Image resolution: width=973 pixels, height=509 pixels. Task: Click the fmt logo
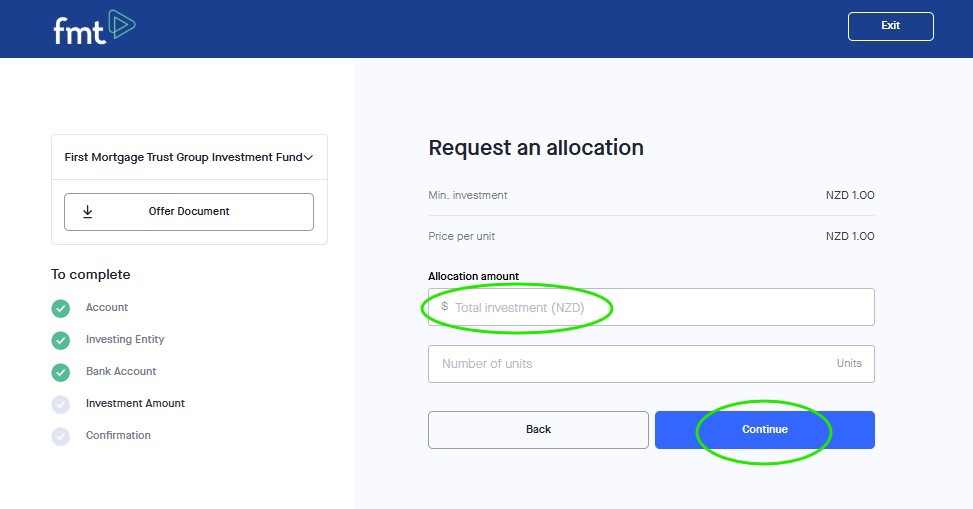94,28
